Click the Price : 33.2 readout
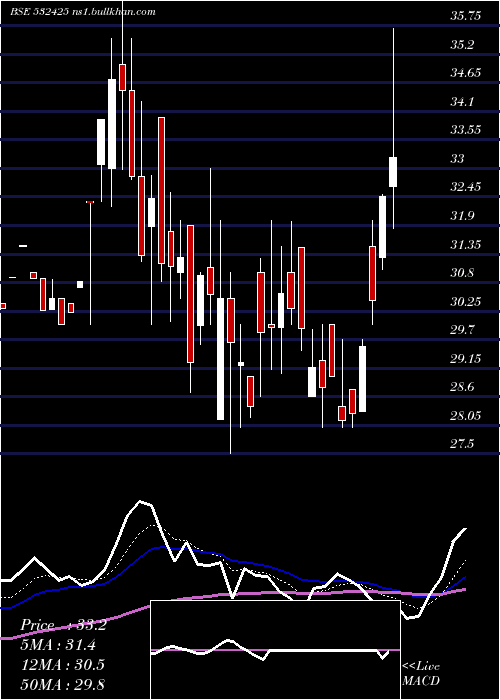The image size is (500, 700). [x=63, y=625]
